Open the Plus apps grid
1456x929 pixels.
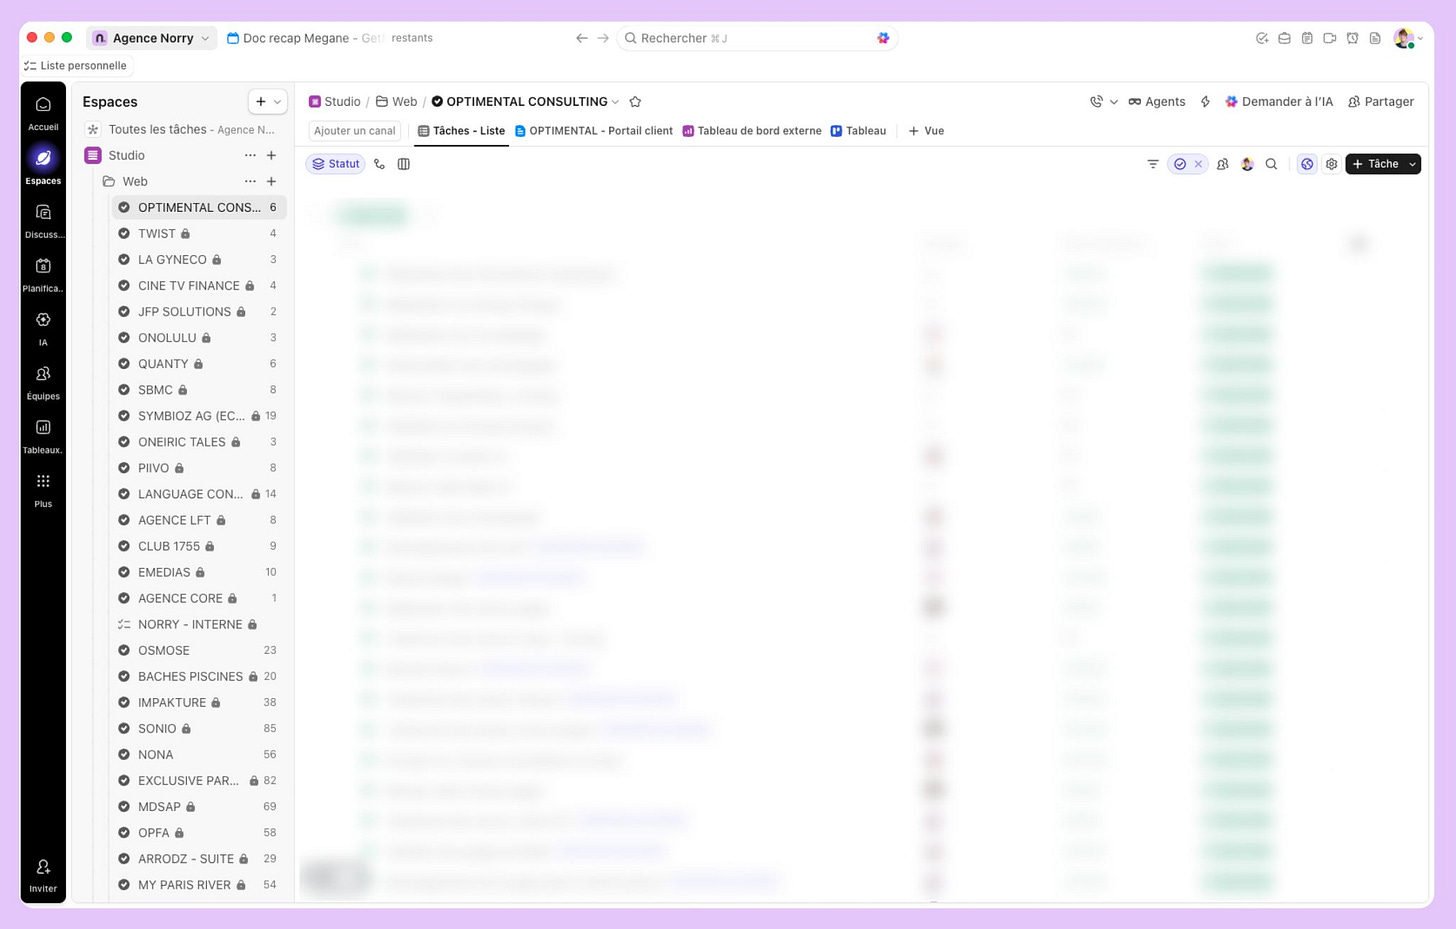(x=43, y=490)
